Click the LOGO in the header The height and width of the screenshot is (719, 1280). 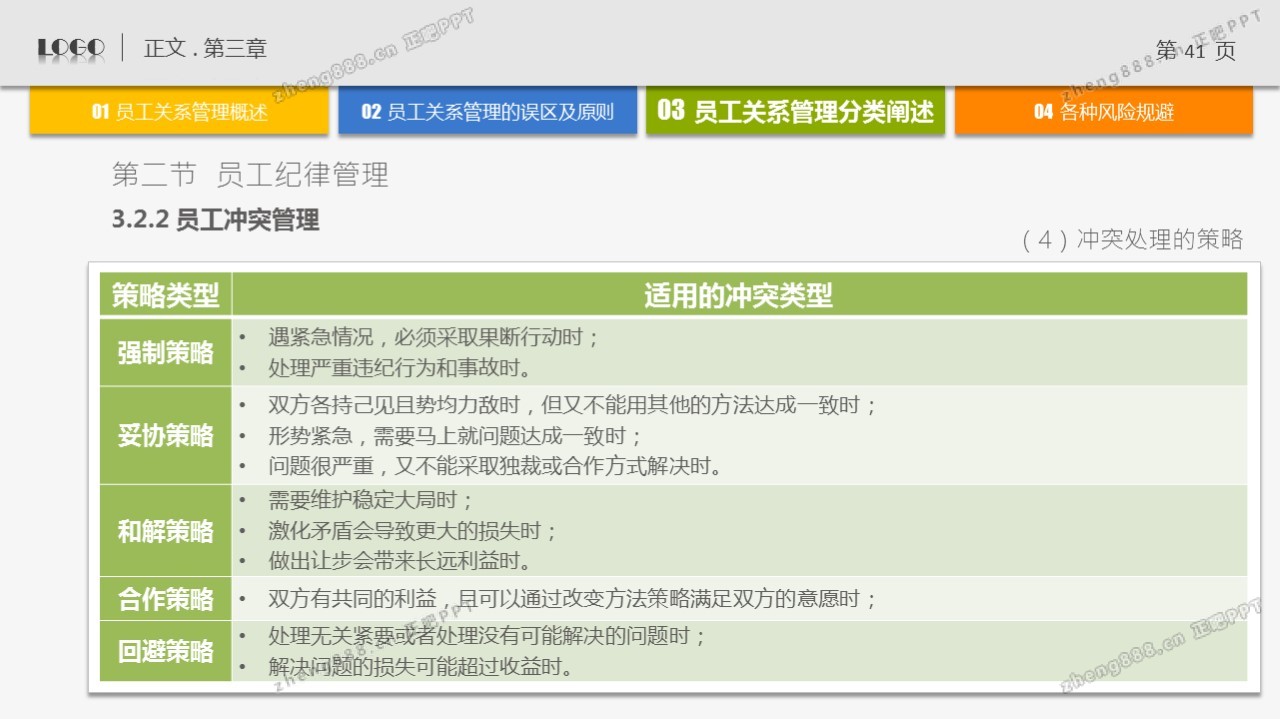(71, 48)
